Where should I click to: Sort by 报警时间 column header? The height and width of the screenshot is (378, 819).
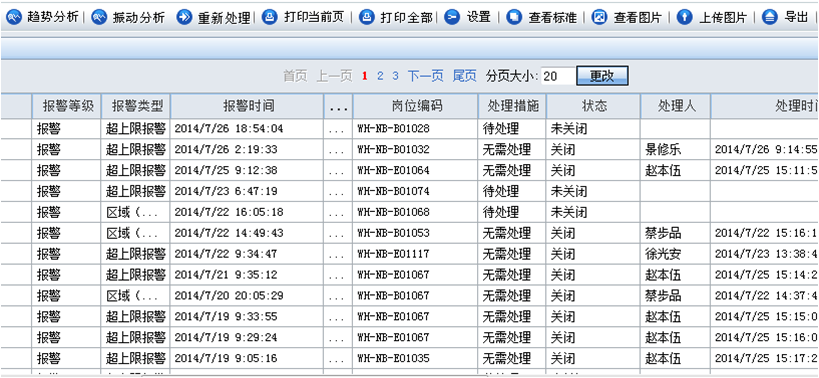coord(247,106)
